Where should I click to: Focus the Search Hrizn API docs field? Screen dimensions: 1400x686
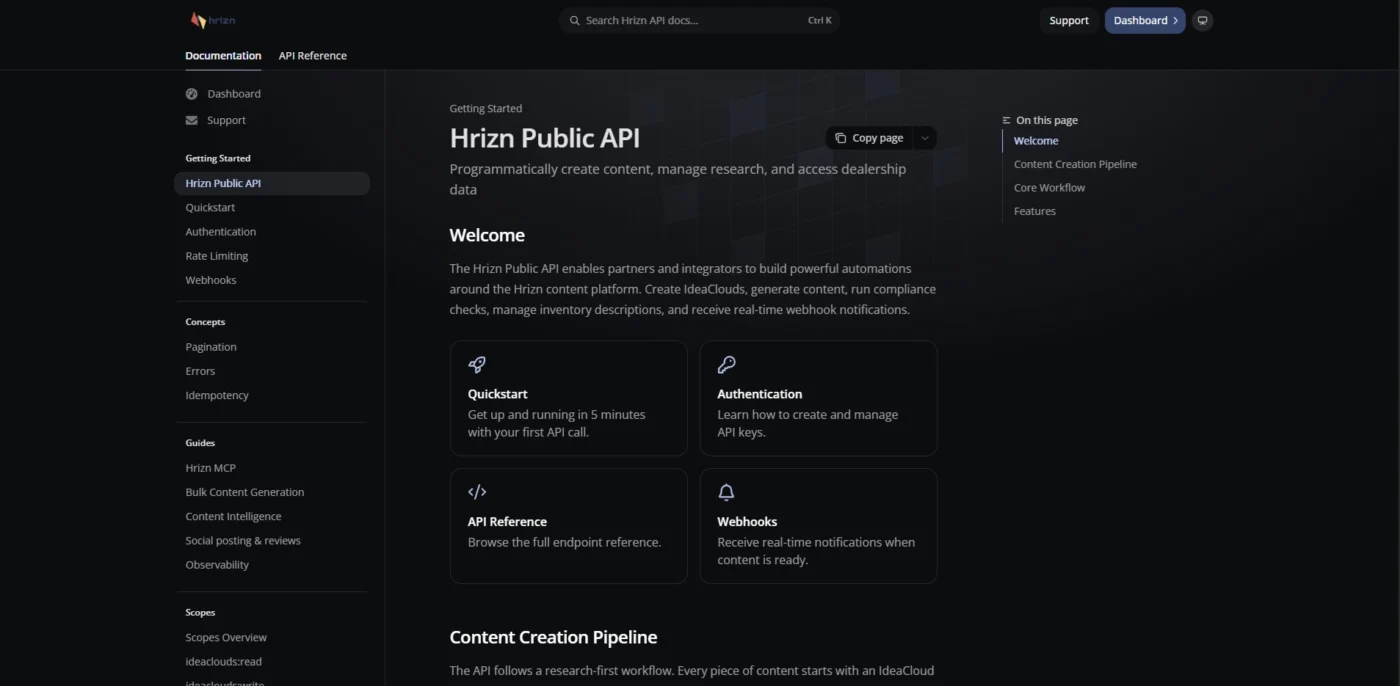pos(699,20)
